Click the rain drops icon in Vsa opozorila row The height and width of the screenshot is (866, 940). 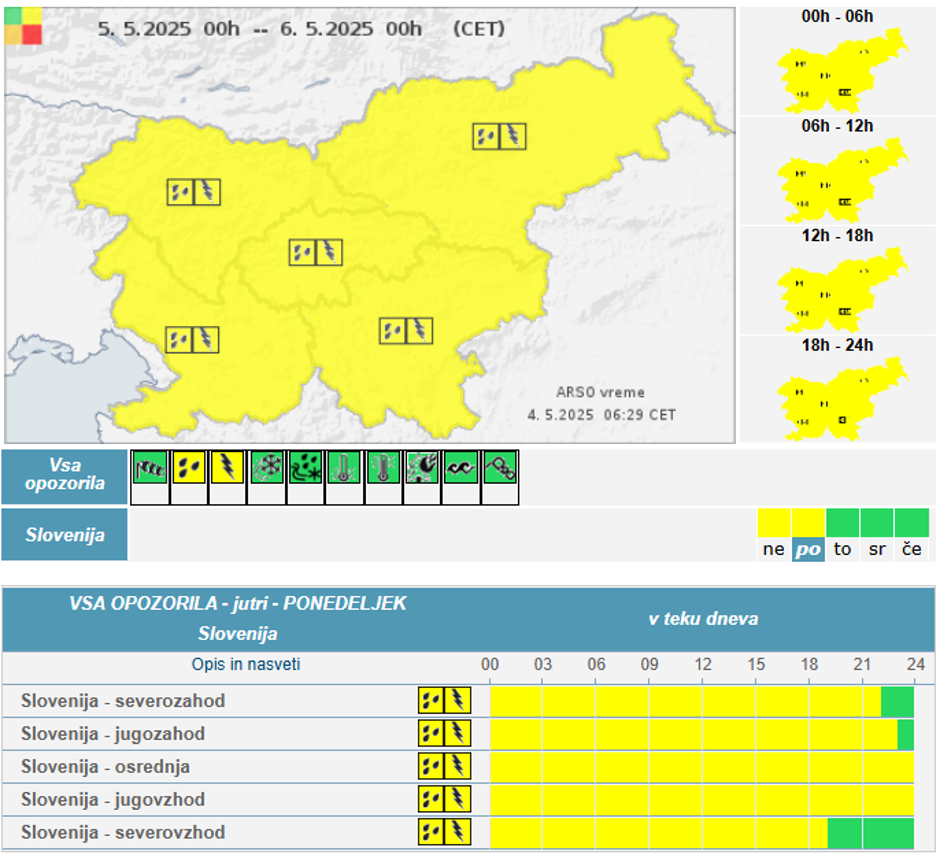[189, 468]
